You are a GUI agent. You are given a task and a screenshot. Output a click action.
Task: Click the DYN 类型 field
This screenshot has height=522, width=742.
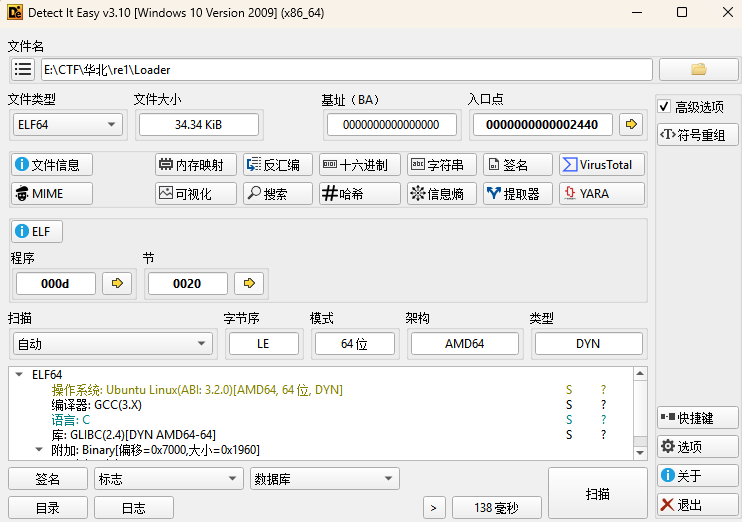point(588,344)
